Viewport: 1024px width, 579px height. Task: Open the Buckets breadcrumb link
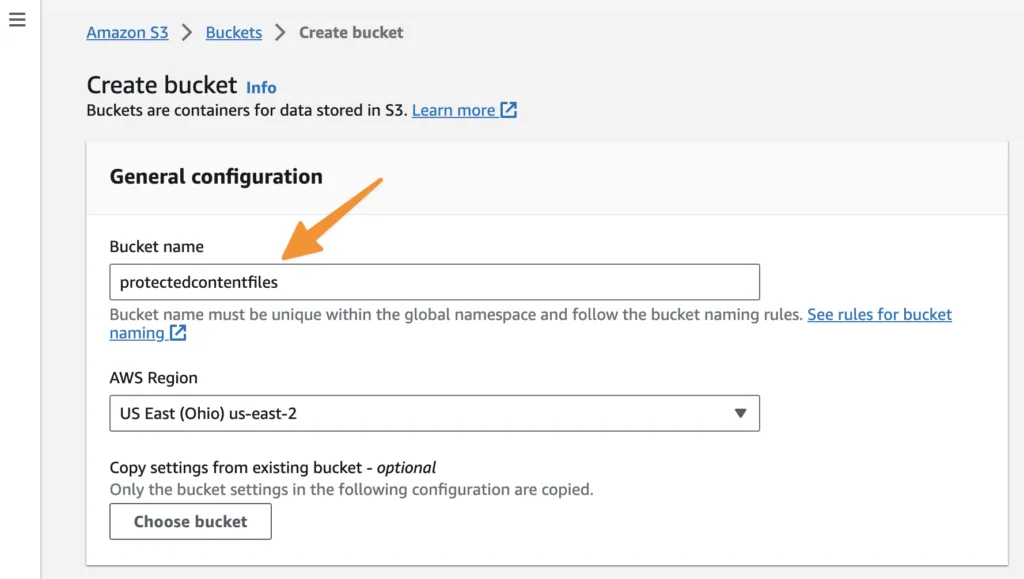[234, 33]
